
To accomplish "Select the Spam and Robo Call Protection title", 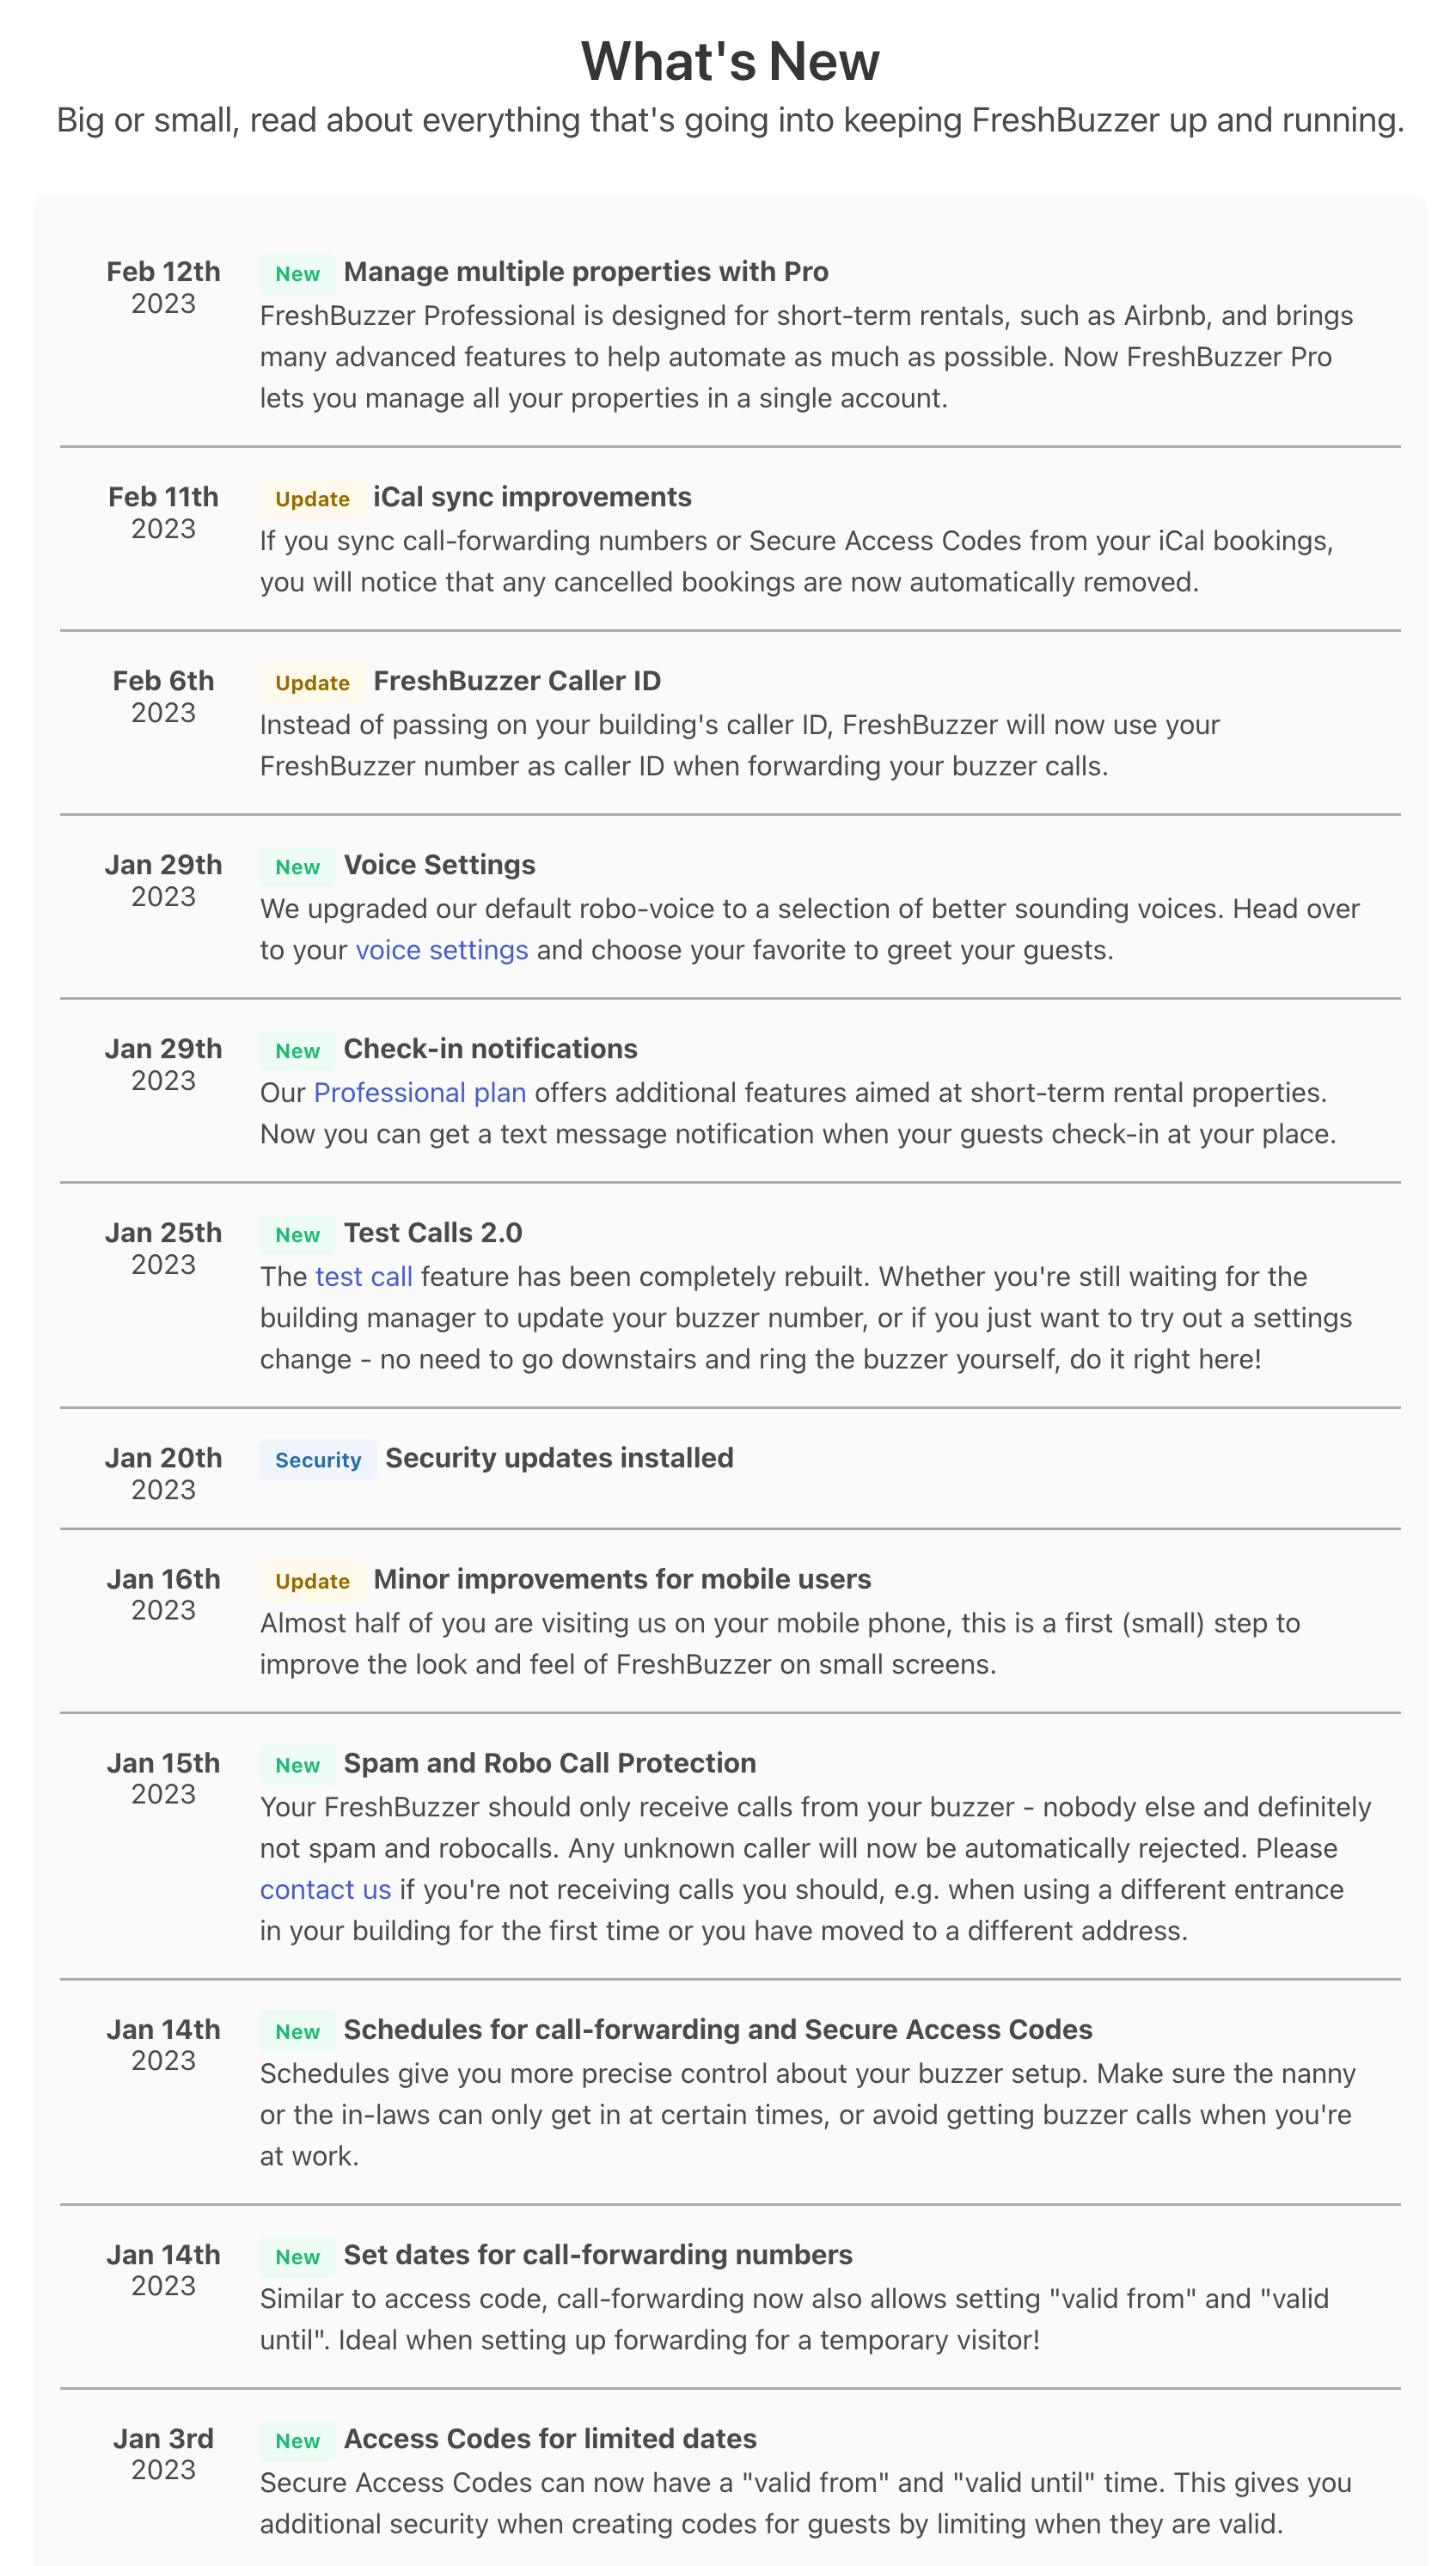I will click(x=549, y=1763).
